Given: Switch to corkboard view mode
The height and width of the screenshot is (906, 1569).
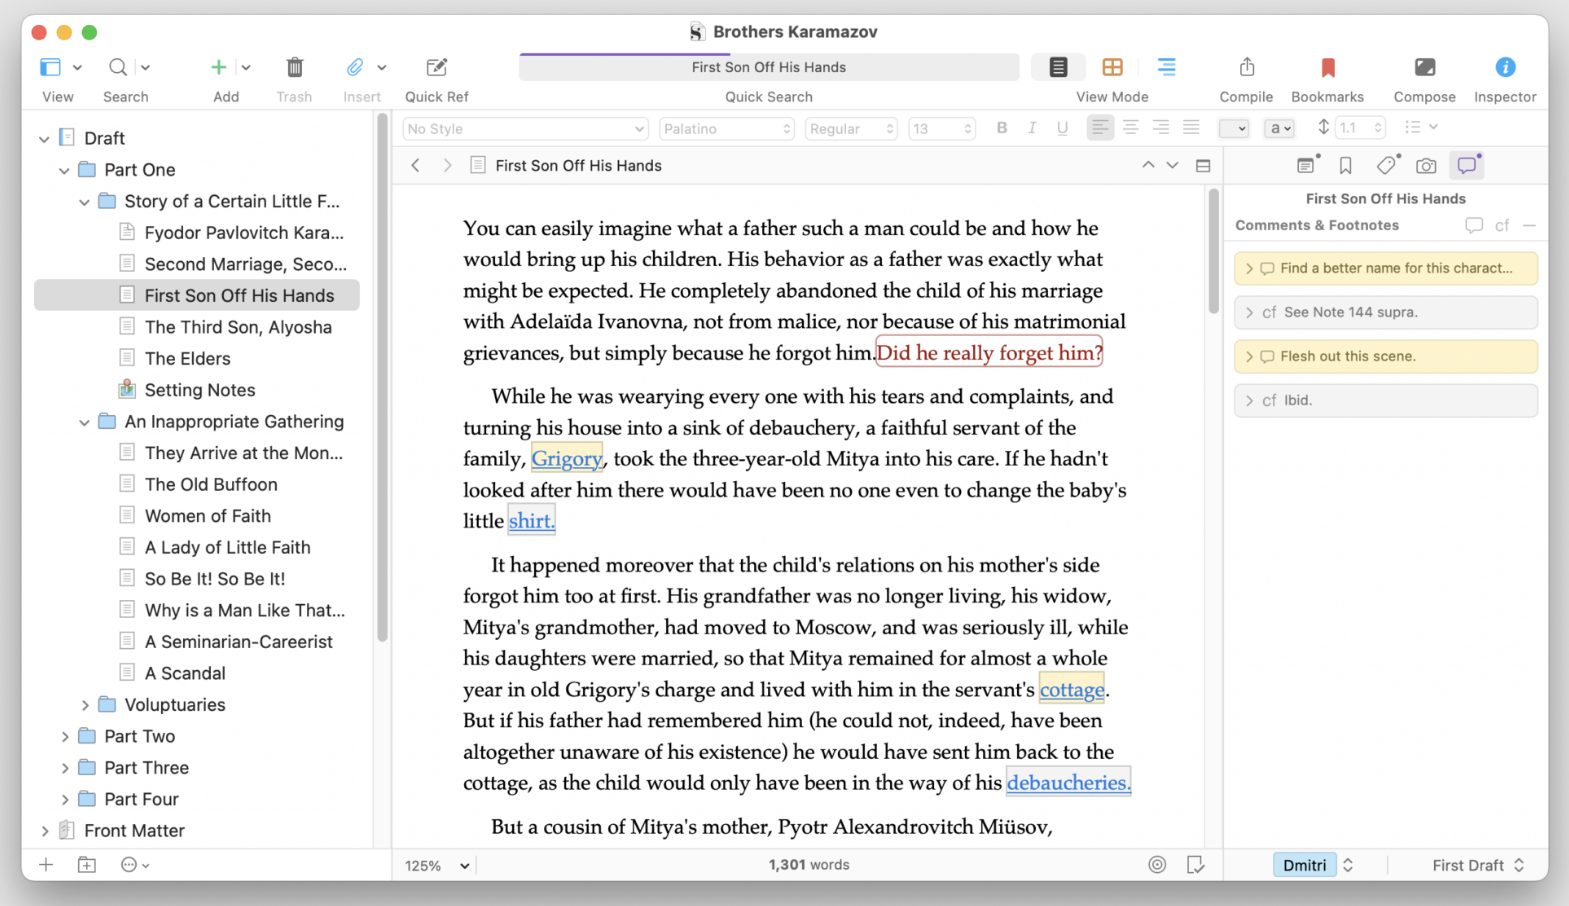Looking at the screenshot, I should [x=1112, y=67].
